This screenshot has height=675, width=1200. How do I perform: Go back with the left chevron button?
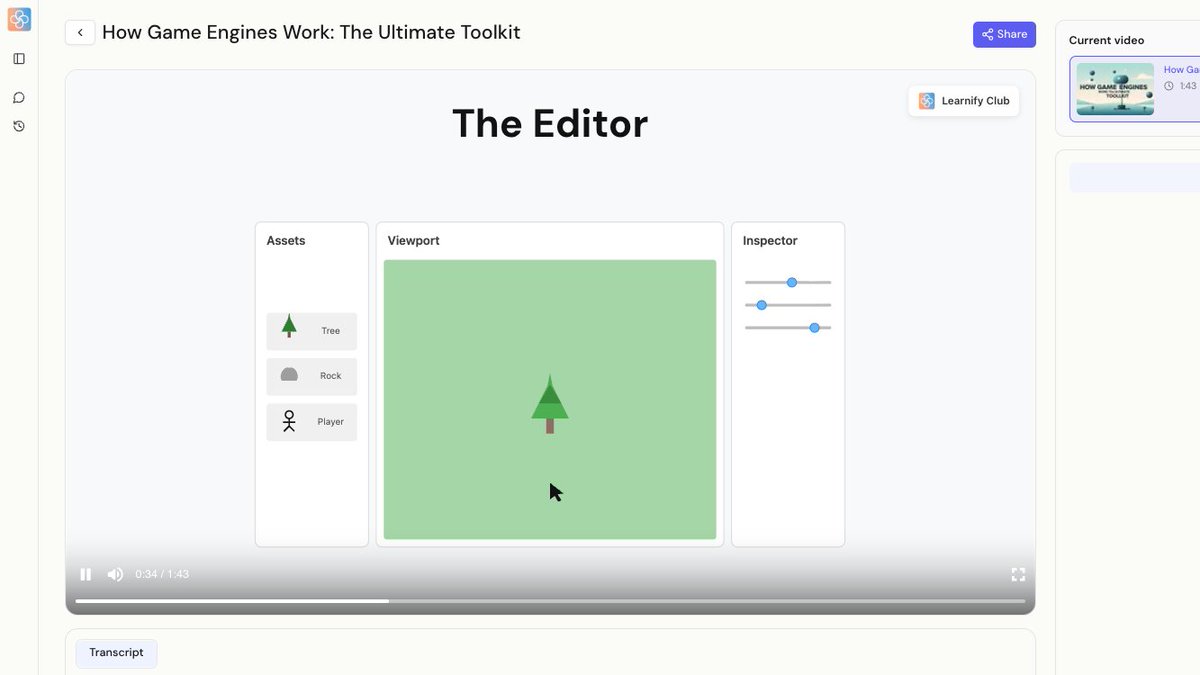click(80, 33)
